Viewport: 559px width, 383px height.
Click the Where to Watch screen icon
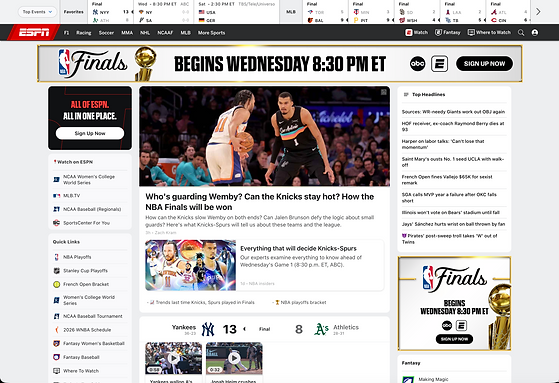coord(471,32)
